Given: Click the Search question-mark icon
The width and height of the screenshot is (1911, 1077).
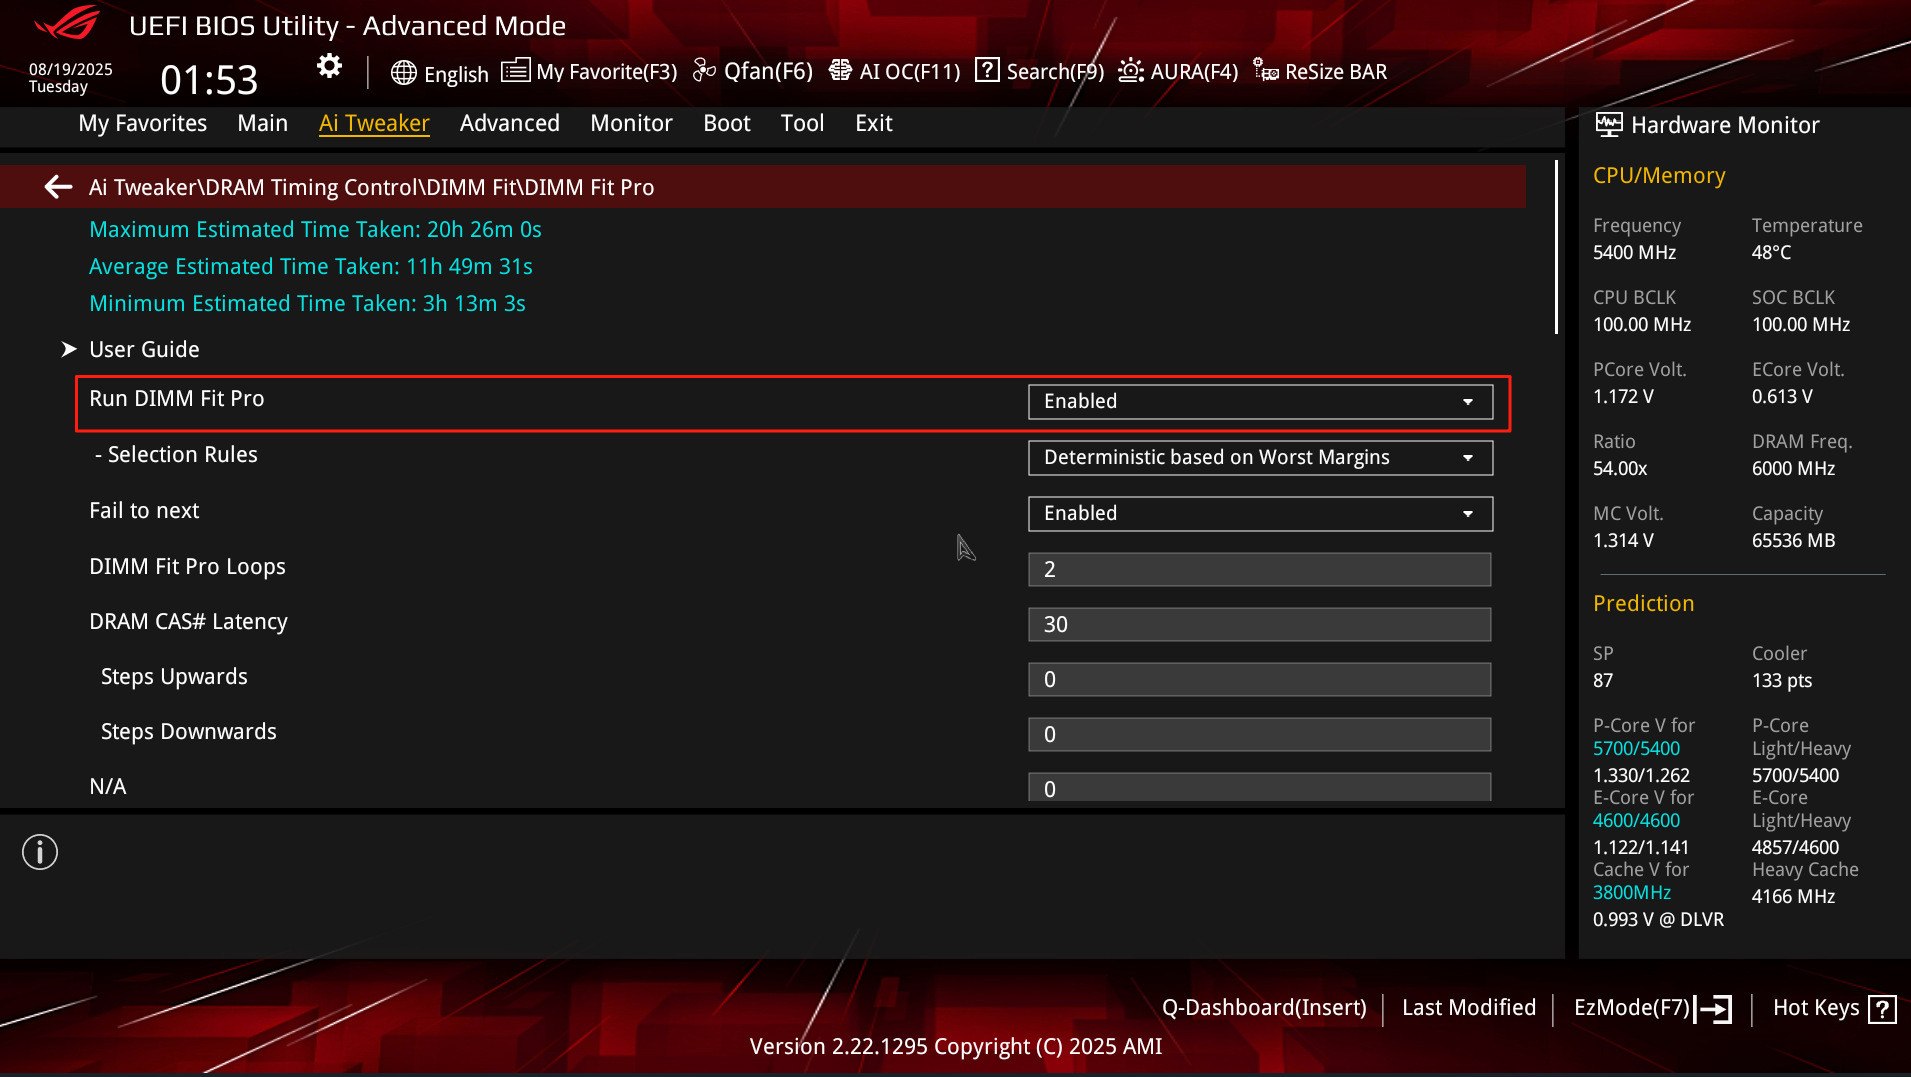Looking at the screenshot, I should click(x=987, y=70).
